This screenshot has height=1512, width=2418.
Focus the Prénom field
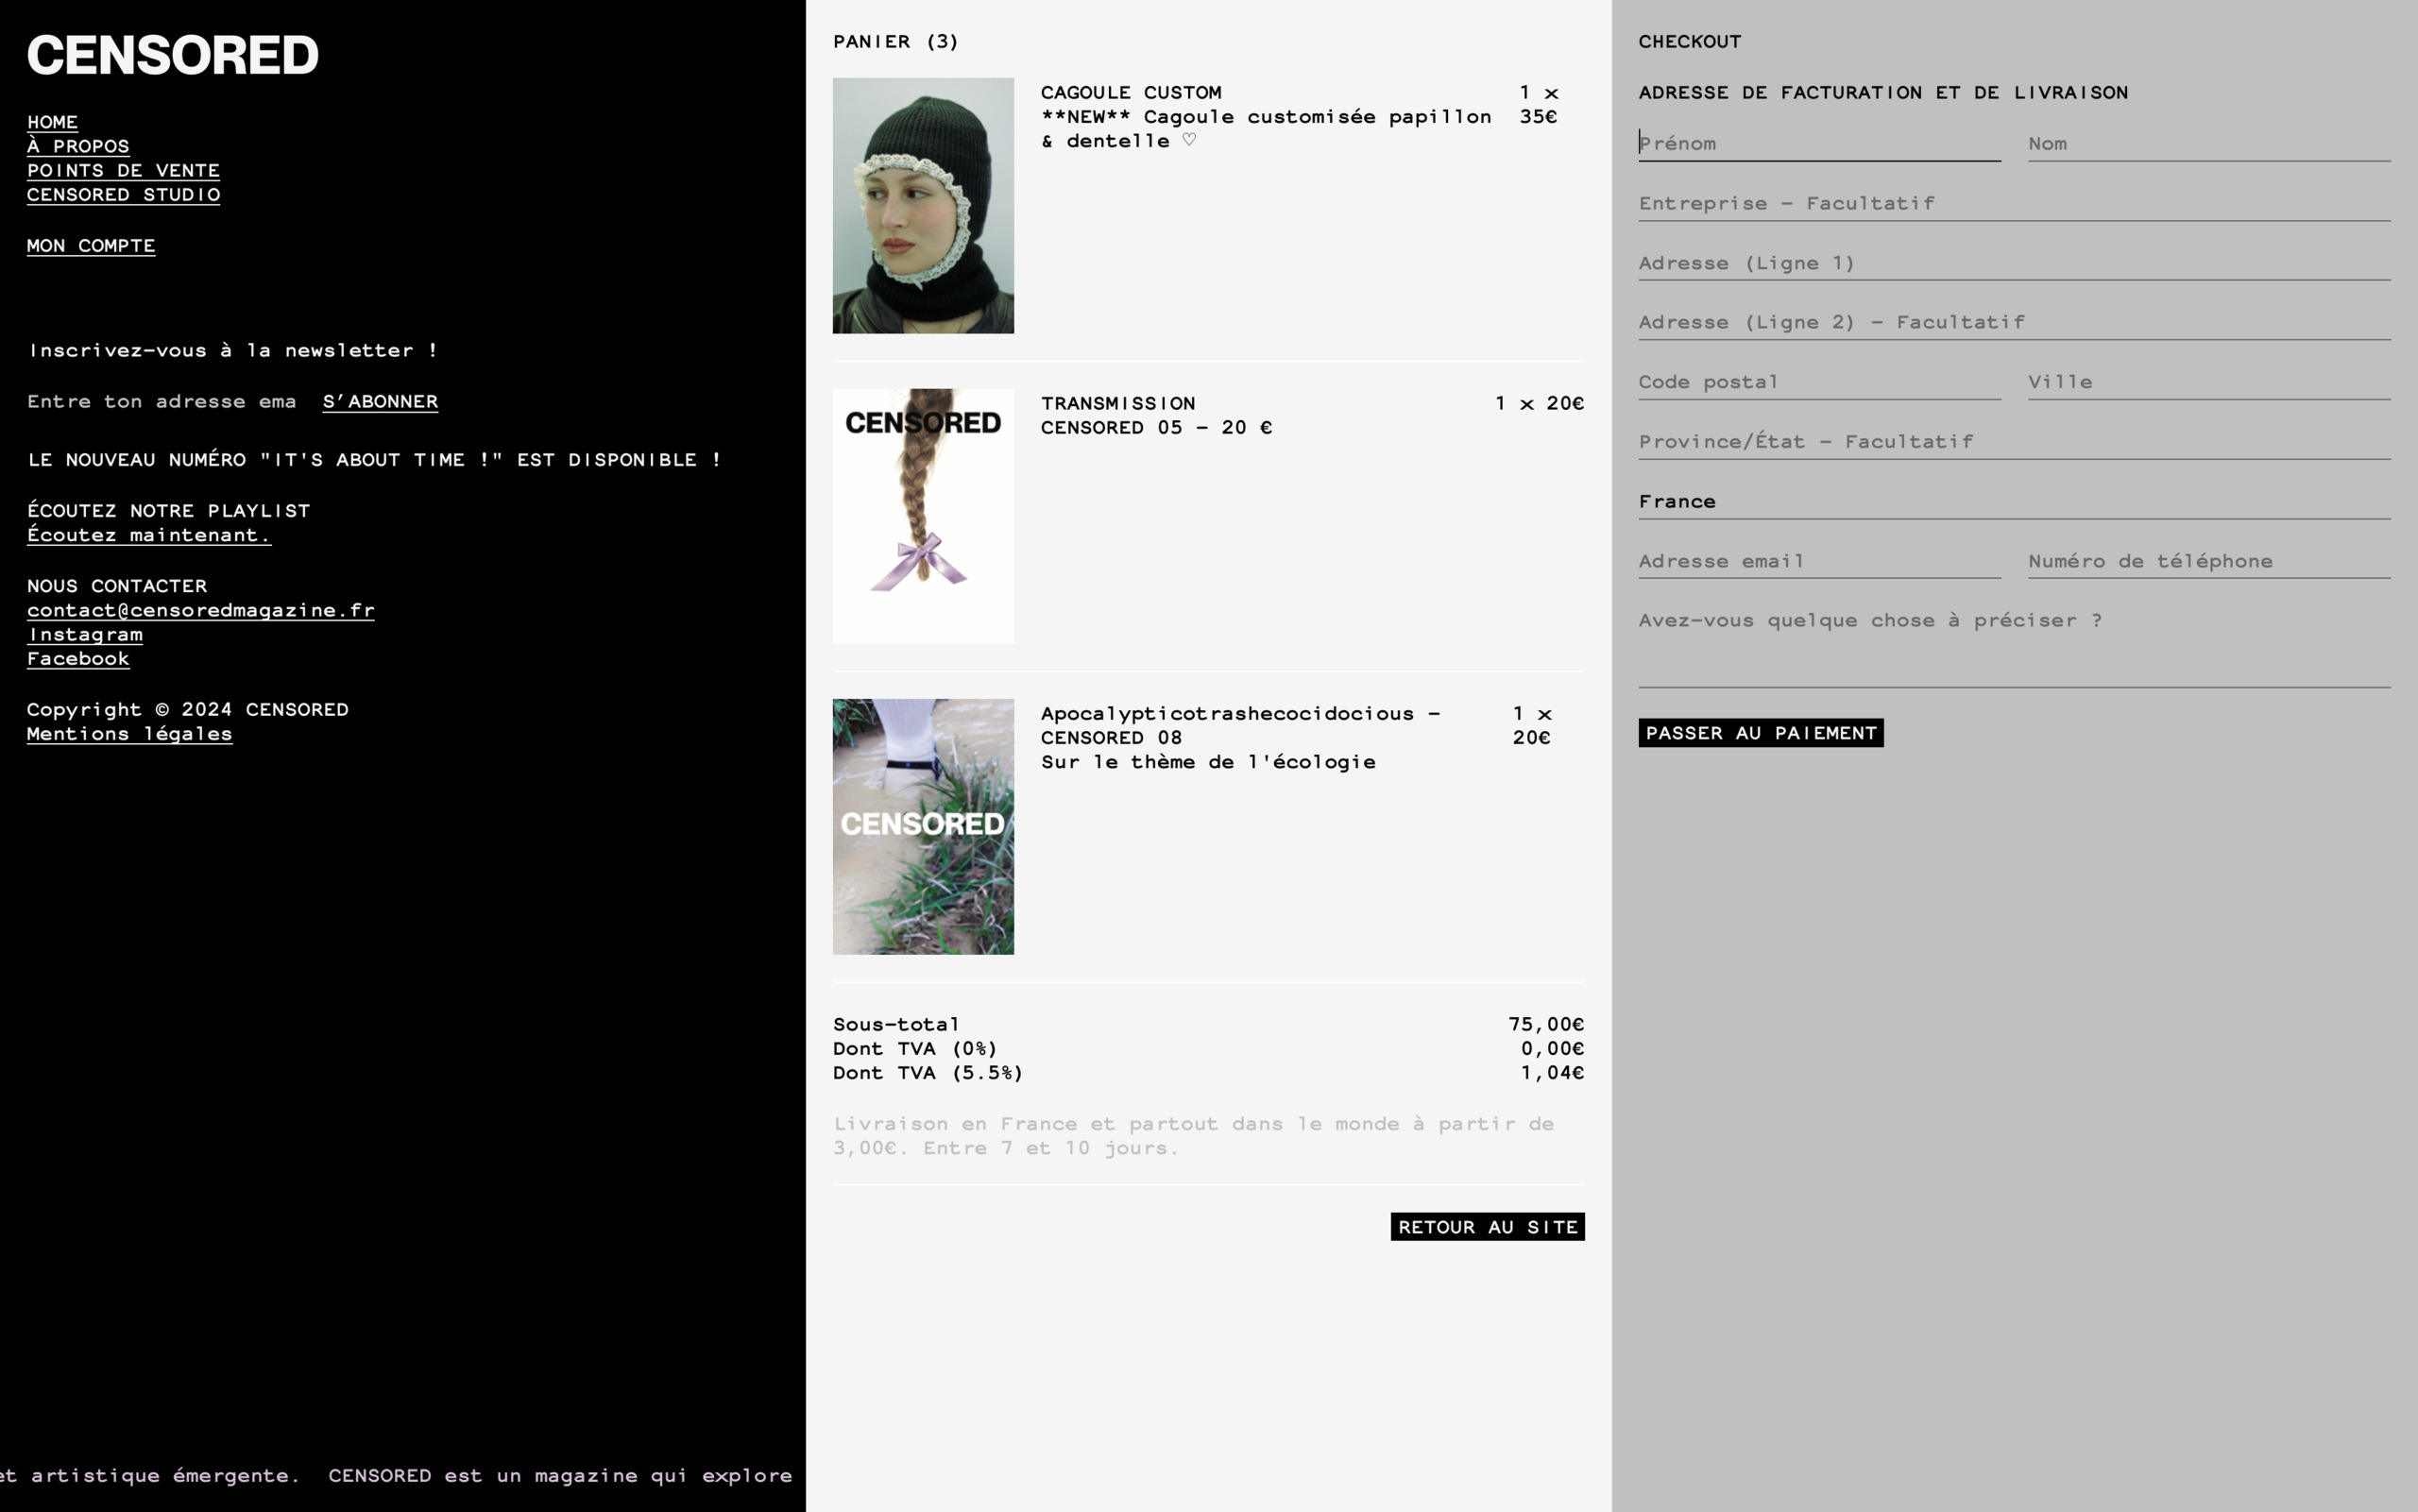(1818, 144)
